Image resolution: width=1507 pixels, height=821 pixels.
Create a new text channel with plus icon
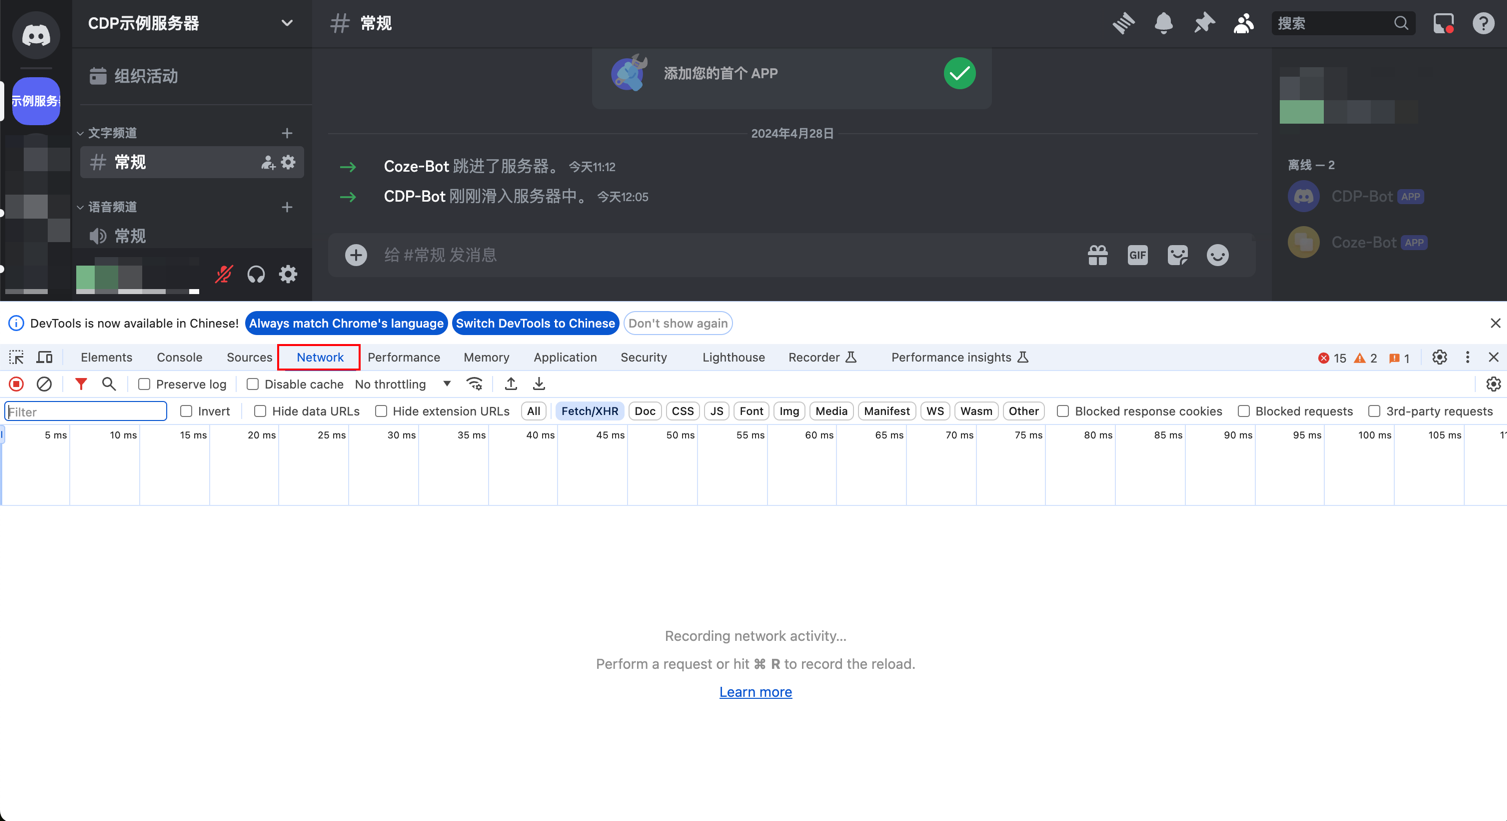[x=287, y=133]
